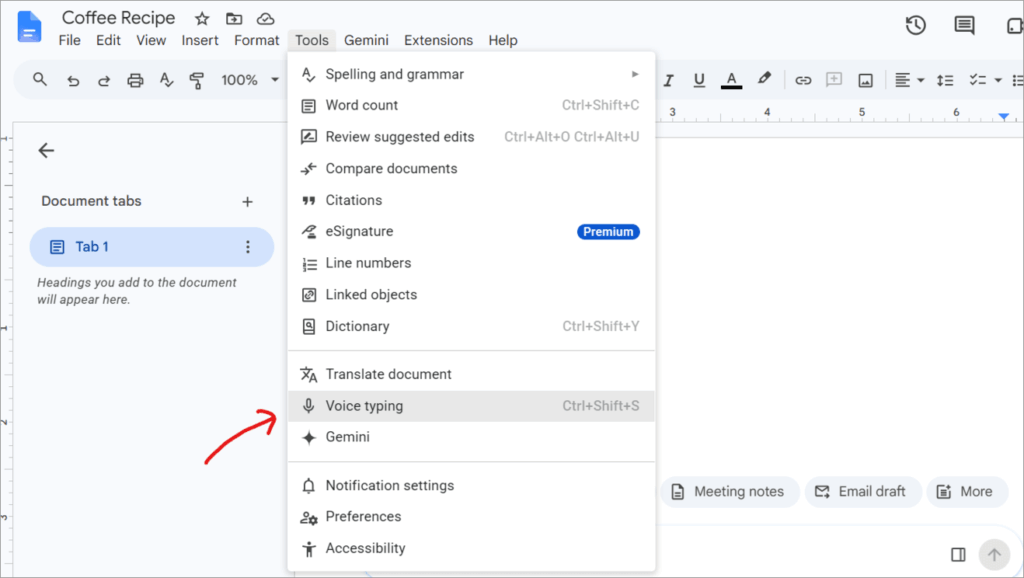Choose eSignature premium option
The width and height of the screenshot is (1024, 578).
(471, 232)
